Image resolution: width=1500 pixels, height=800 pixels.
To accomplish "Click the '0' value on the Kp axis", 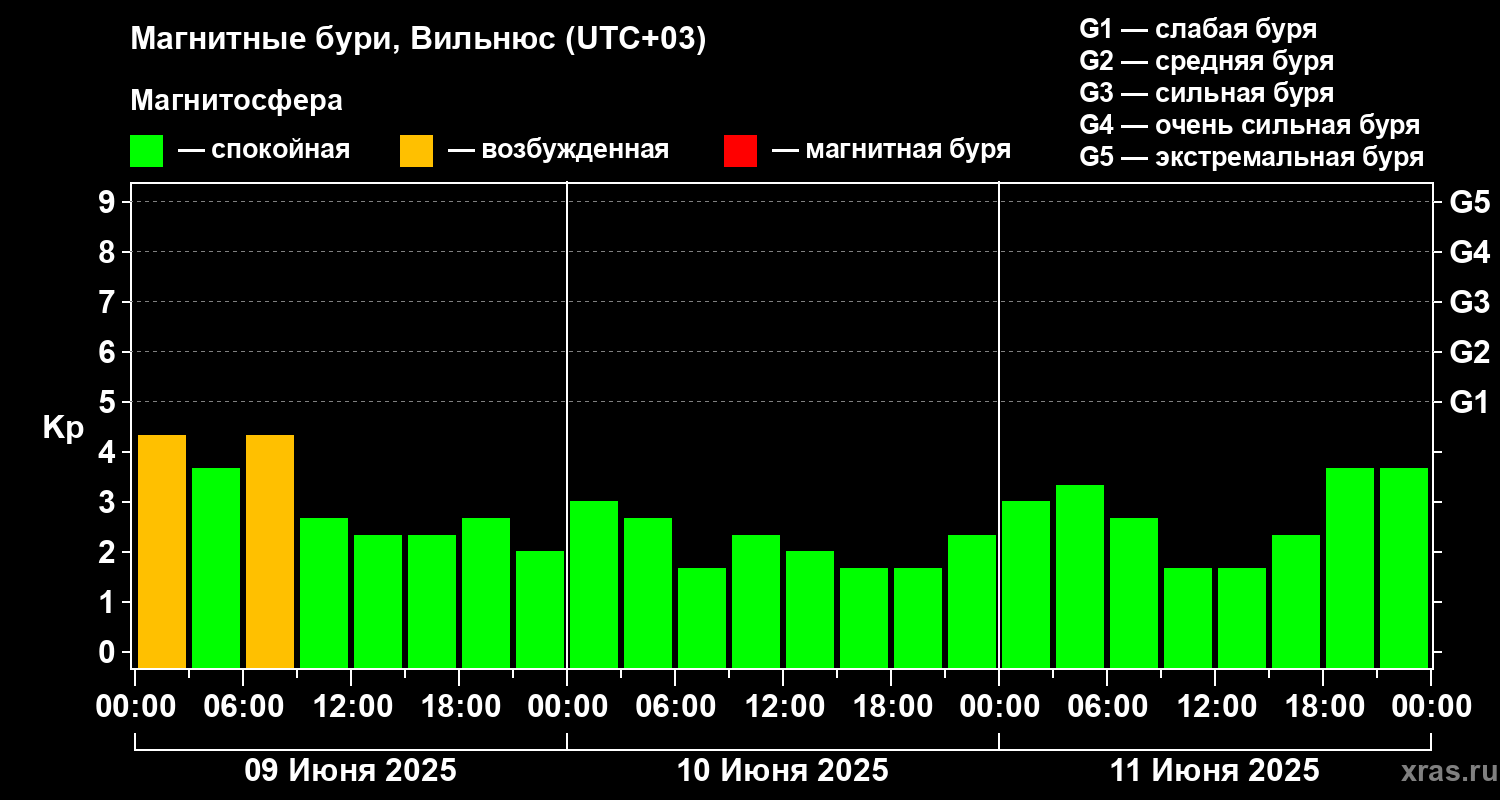I will click(x=109, y=652).
